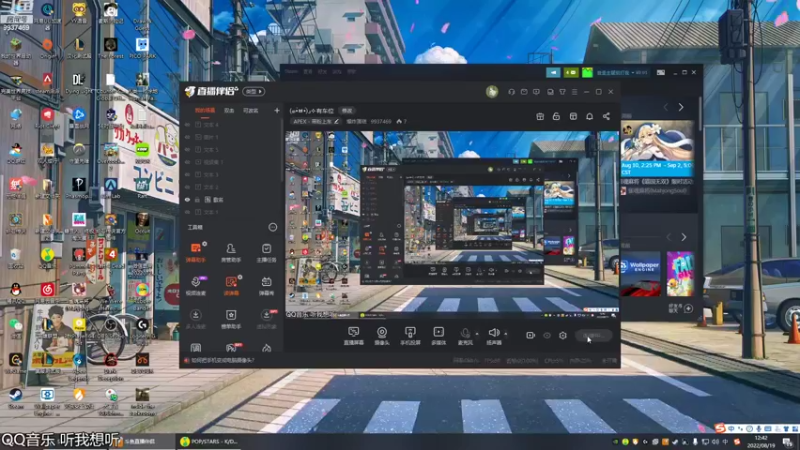Viewport: 800px width, 450px height.
Task: Open the orange highlighted tool in second toolbox row
Action: 231,286
